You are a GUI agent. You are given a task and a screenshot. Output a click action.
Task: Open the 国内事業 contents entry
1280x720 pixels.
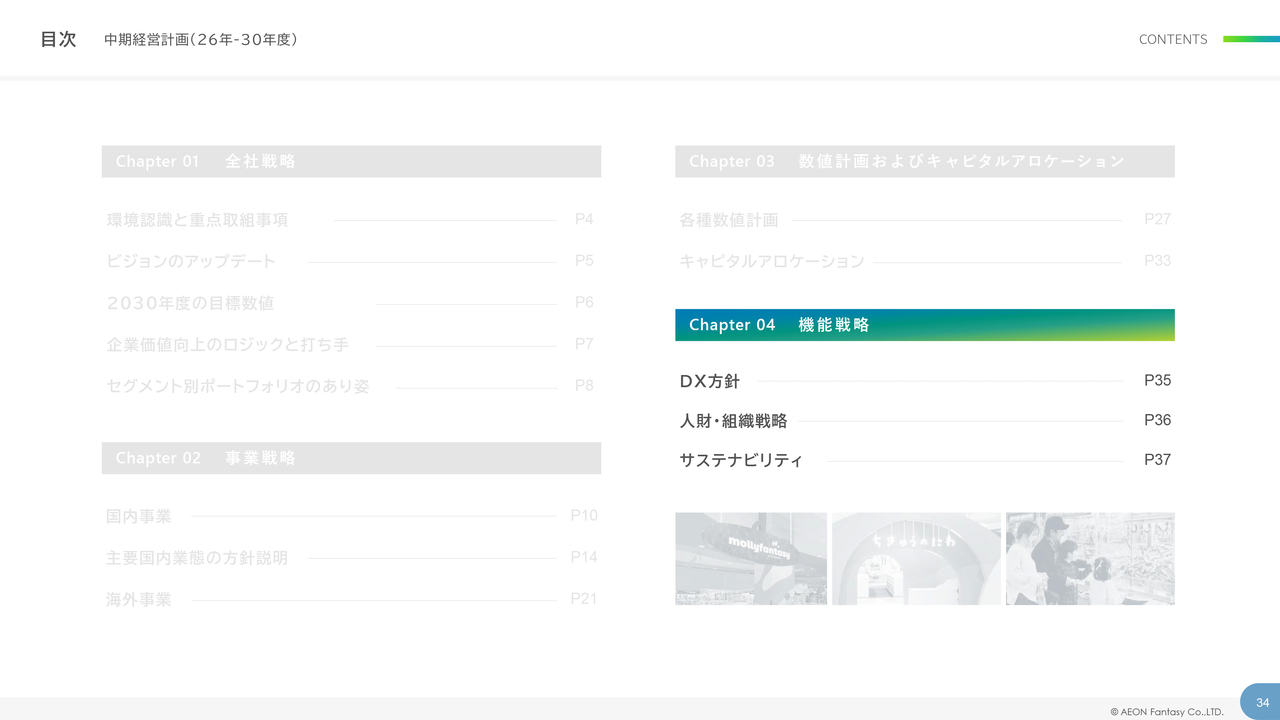(139, 517)
